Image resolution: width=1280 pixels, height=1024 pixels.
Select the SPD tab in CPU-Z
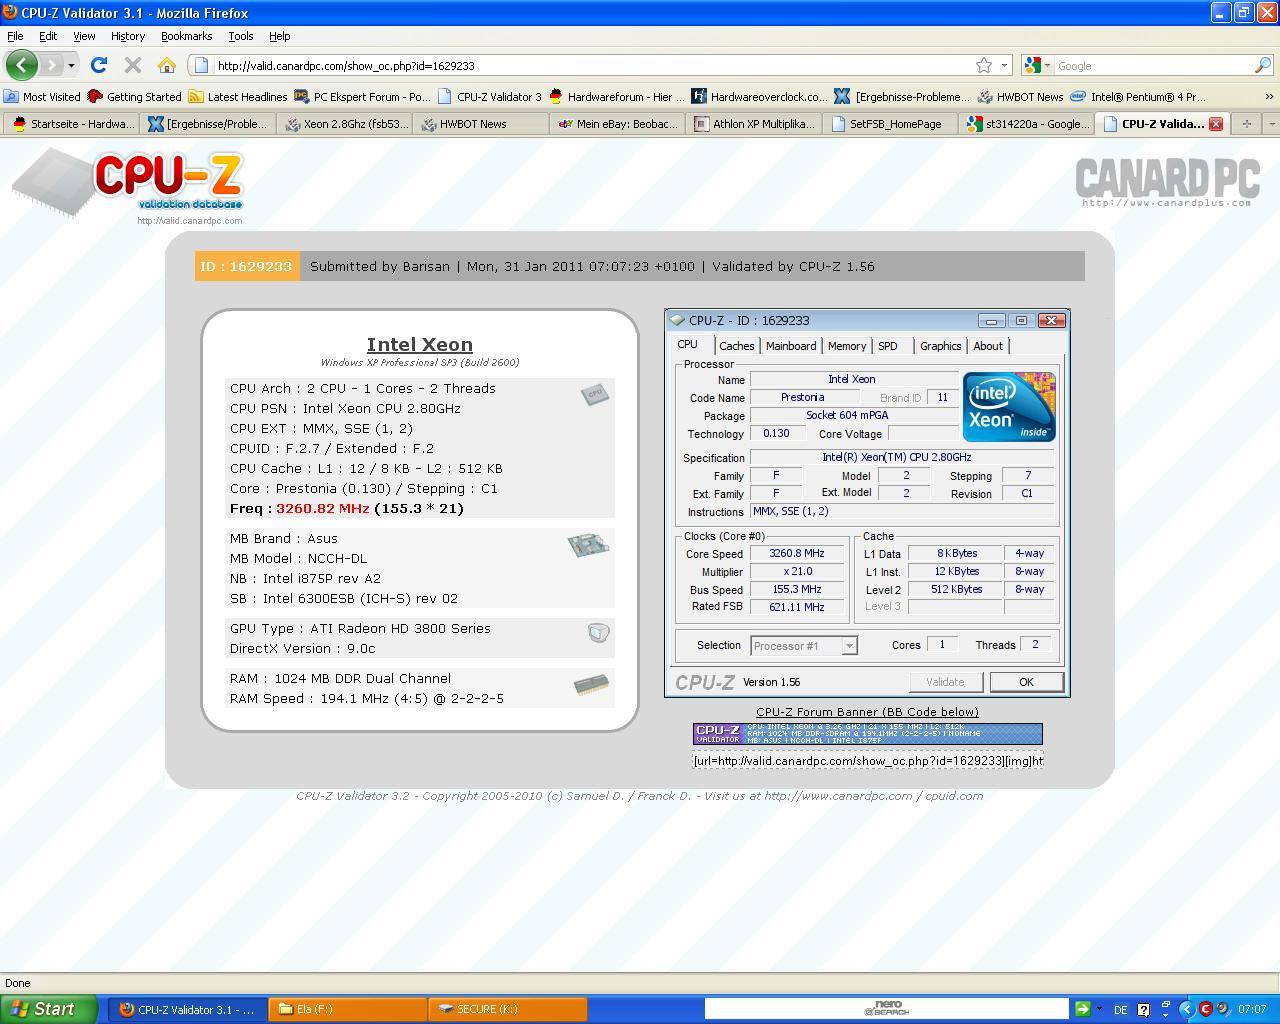(x=888, y=346)
